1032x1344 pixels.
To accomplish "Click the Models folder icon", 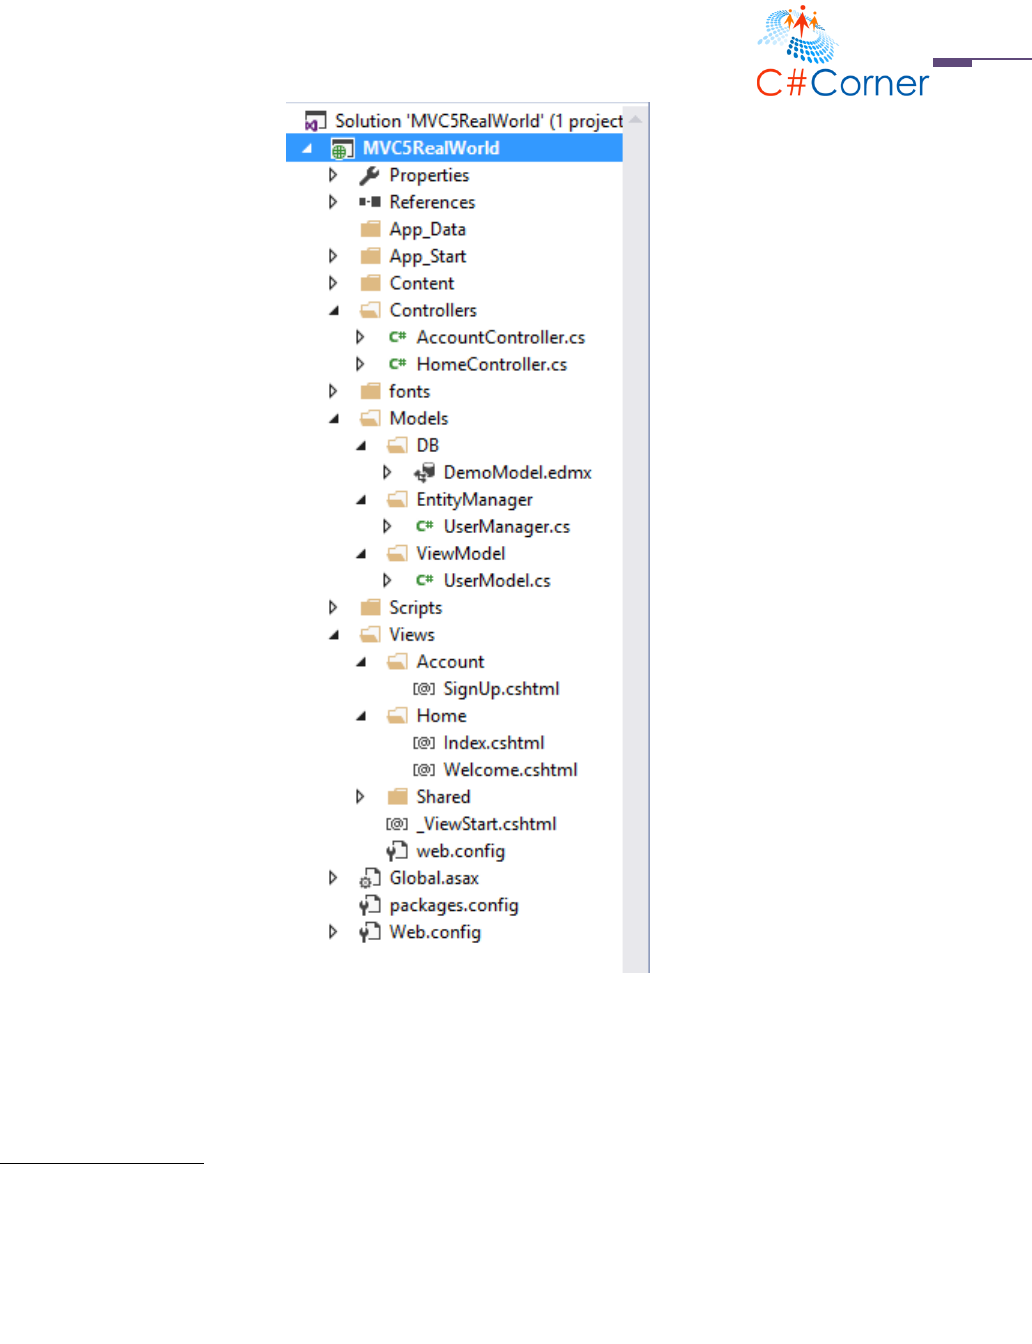I will pyautogui.click(x=370, y=418).
